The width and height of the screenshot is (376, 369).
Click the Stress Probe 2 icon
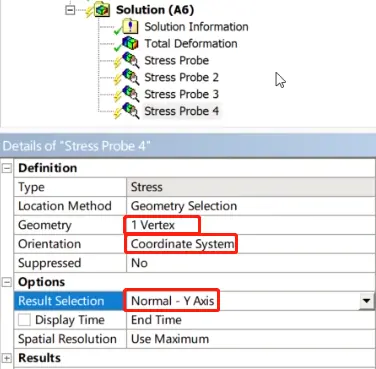(x=130, y=77)
